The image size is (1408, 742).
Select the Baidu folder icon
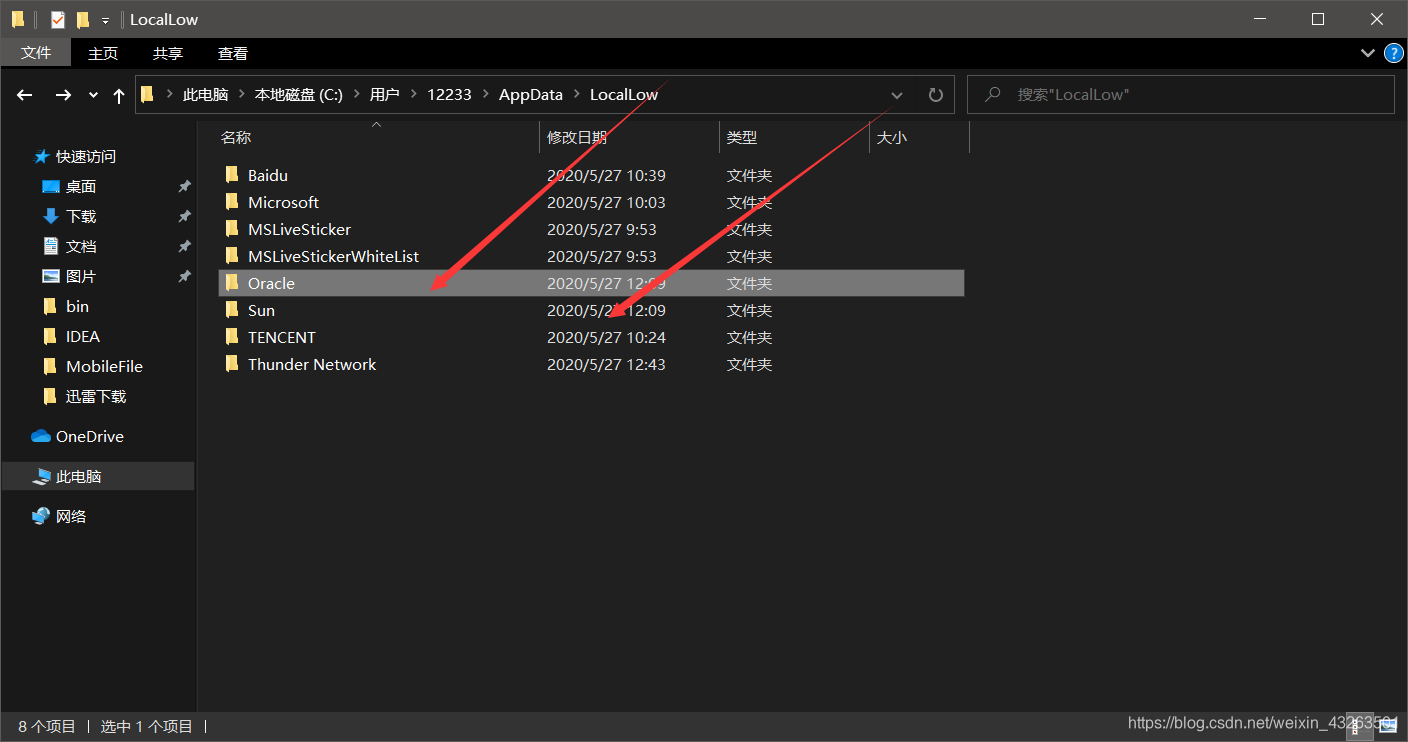tap(232, 175)
